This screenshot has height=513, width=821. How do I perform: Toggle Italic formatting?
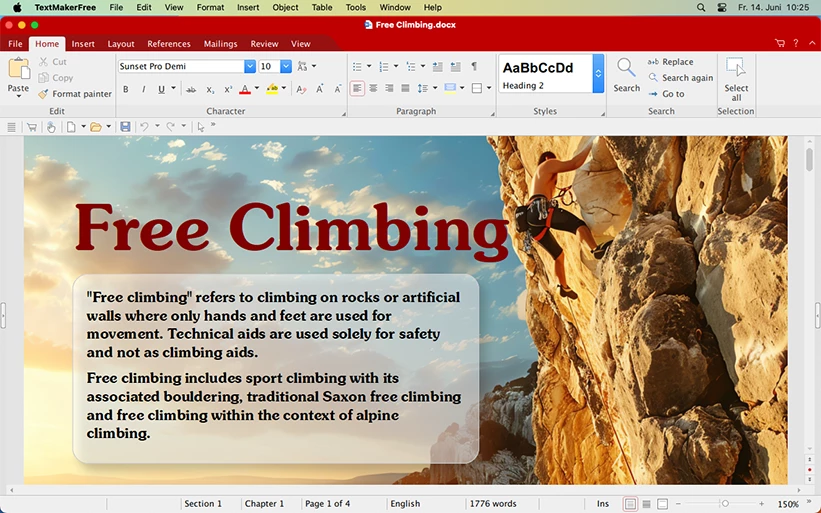pyautogui.click(x=143, y=89)
